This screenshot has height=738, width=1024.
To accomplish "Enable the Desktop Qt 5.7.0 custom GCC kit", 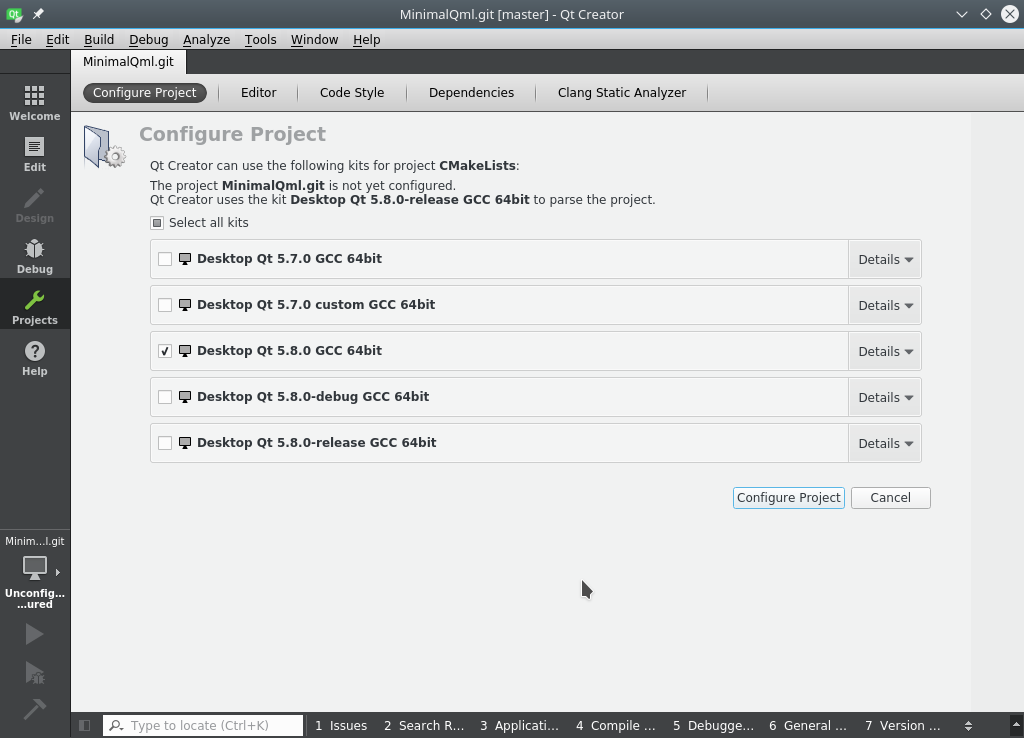I will tap(165, 305).
